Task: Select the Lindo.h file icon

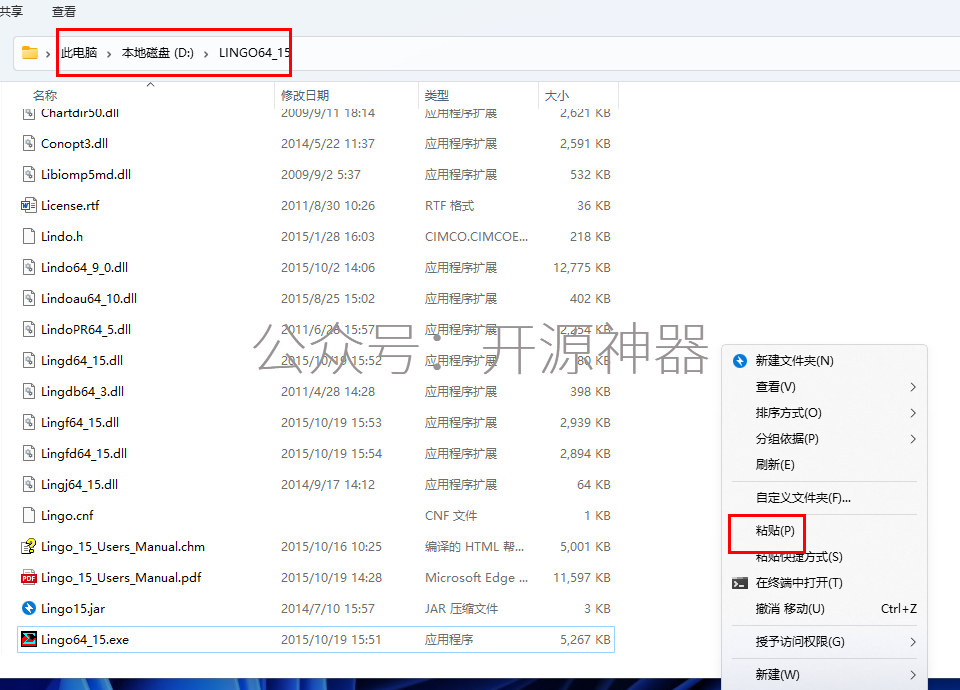Action: click(29, 236)
